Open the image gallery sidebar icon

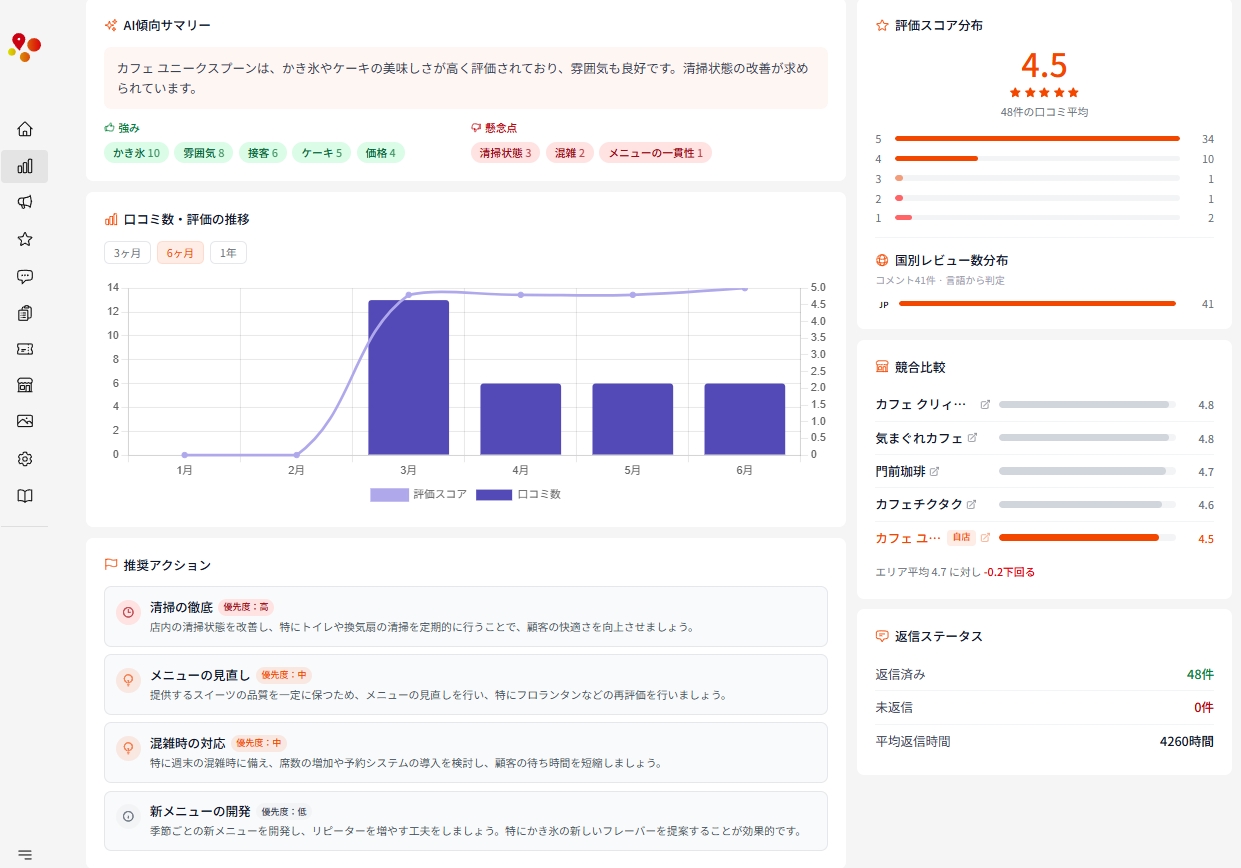[25, 421]
